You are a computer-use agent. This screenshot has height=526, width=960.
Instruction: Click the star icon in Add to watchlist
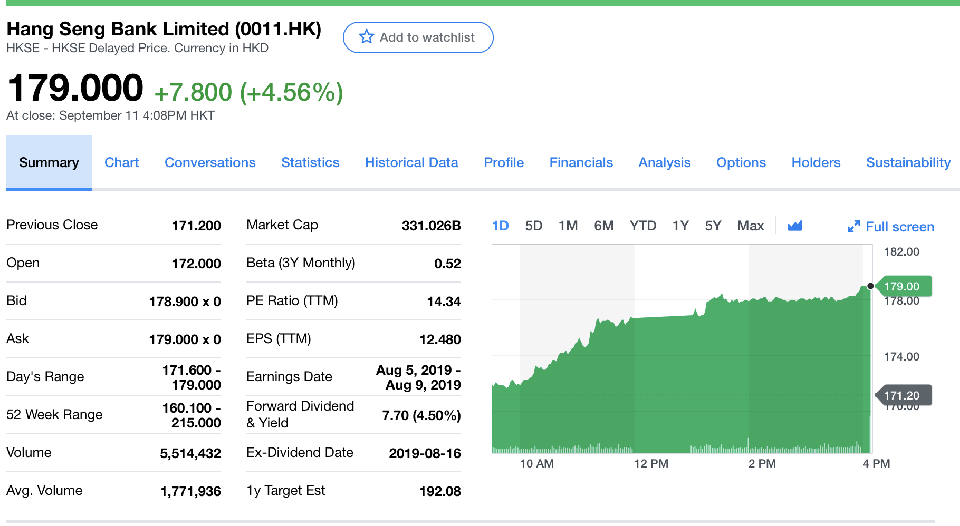coord(366,38)
